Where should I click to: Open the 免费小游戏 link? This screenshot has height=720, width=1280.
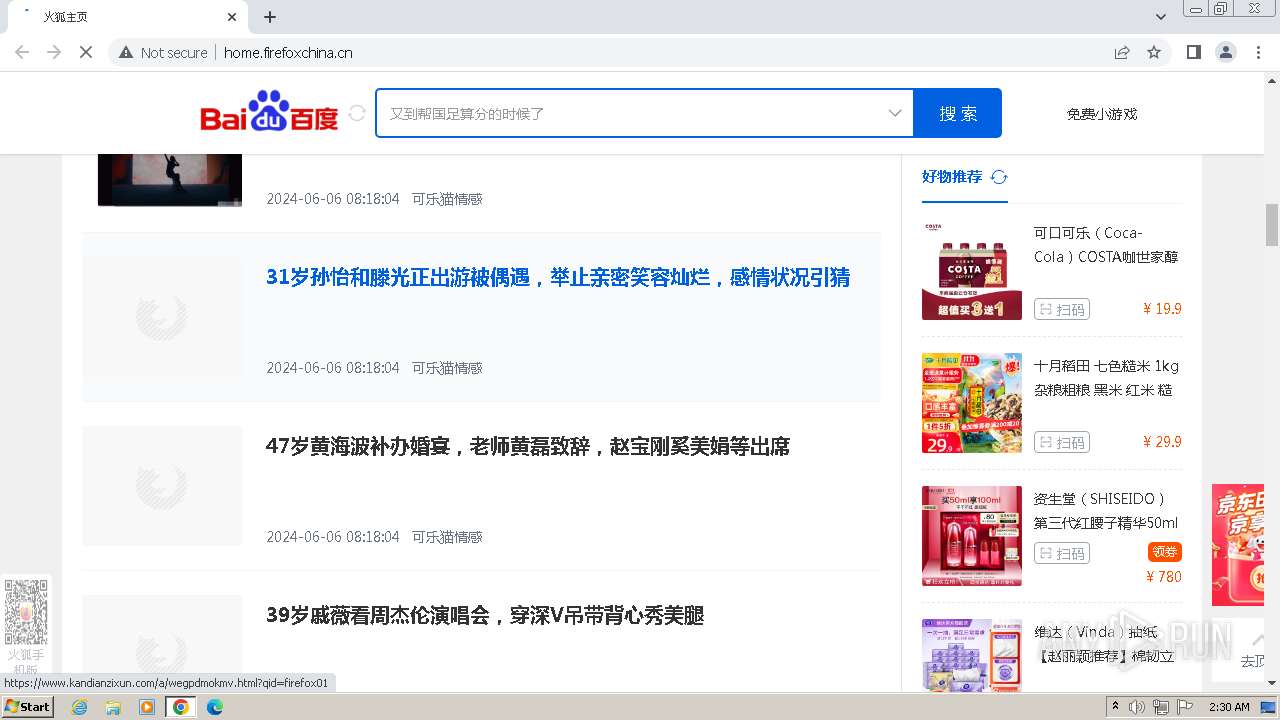(x=1102, y=114)
